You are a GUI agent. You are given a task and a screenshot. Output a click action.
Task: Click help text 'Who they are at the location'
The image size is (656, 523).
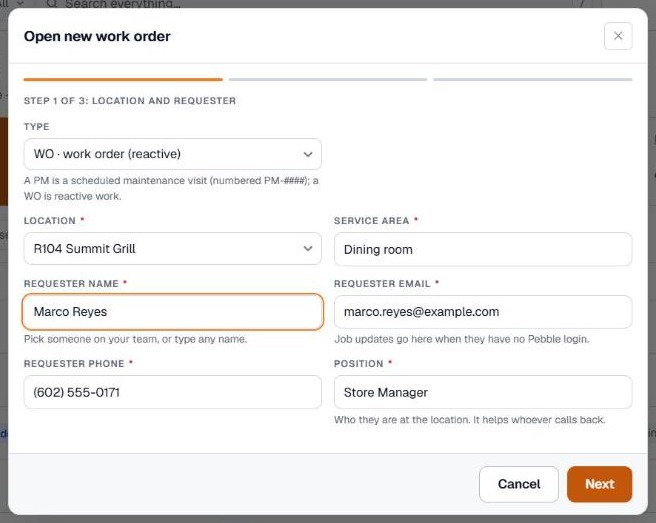(469, 420)
